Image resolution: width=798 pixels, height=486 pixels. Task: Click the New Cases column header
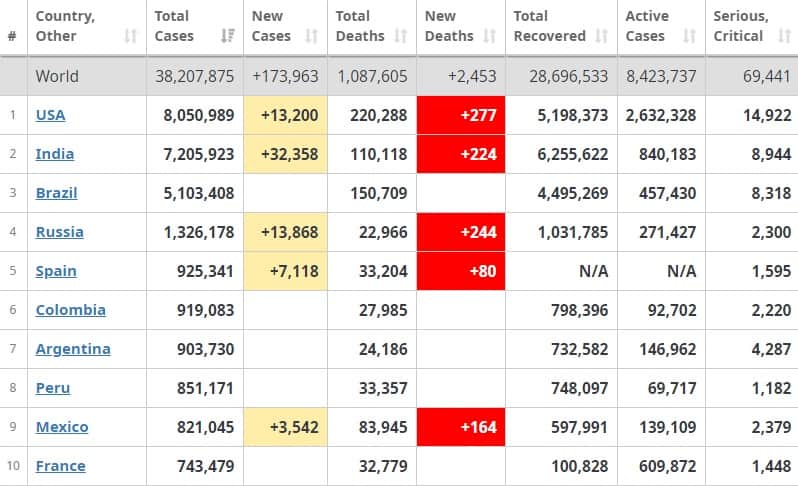click(286, 27)
